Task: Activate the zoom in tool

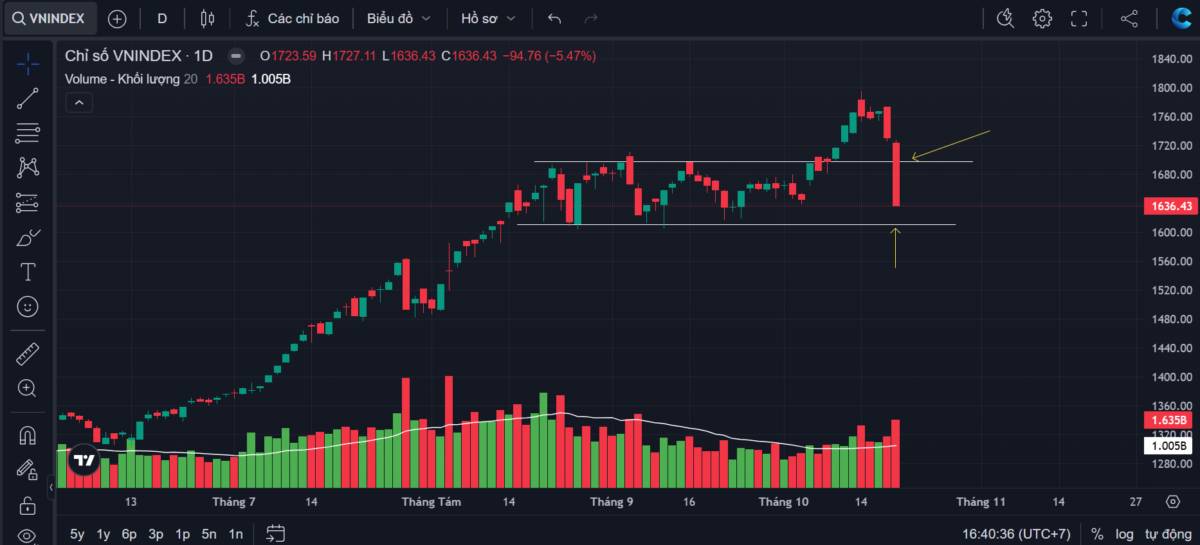Action: 27,388
